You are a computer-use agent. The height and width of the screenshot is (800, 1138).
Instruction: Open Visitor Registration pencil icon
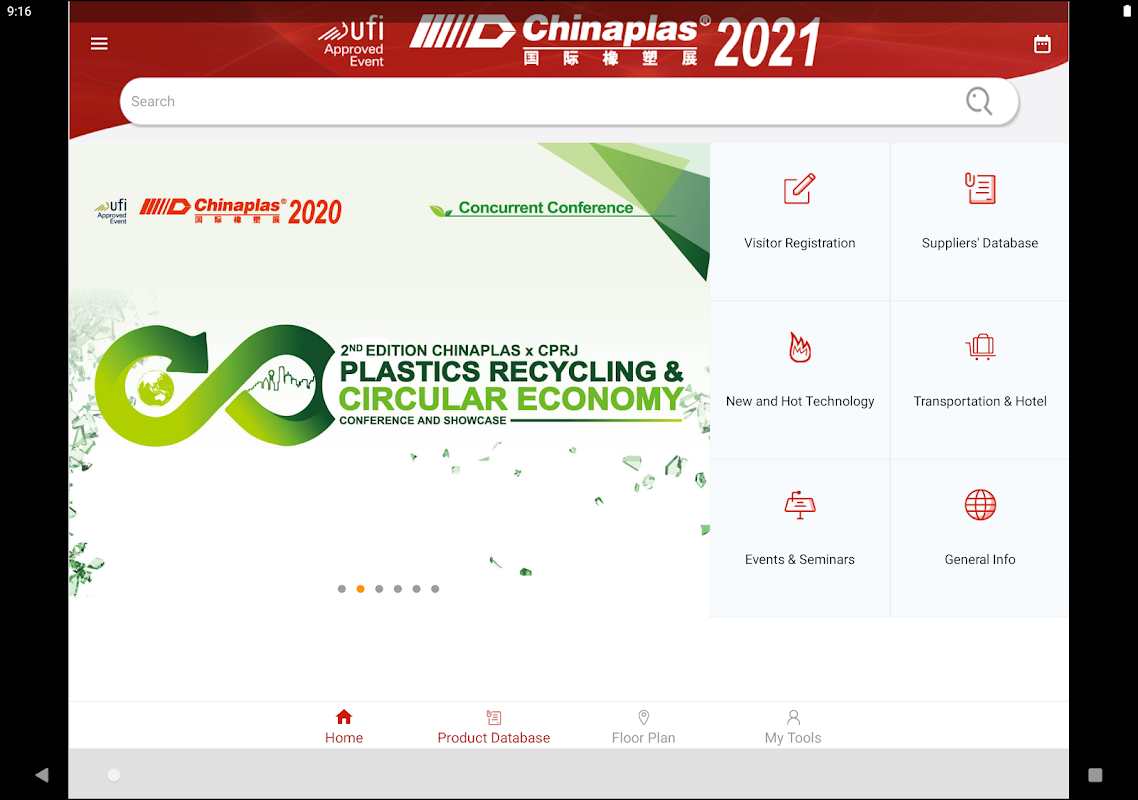[x=799, y=189]
